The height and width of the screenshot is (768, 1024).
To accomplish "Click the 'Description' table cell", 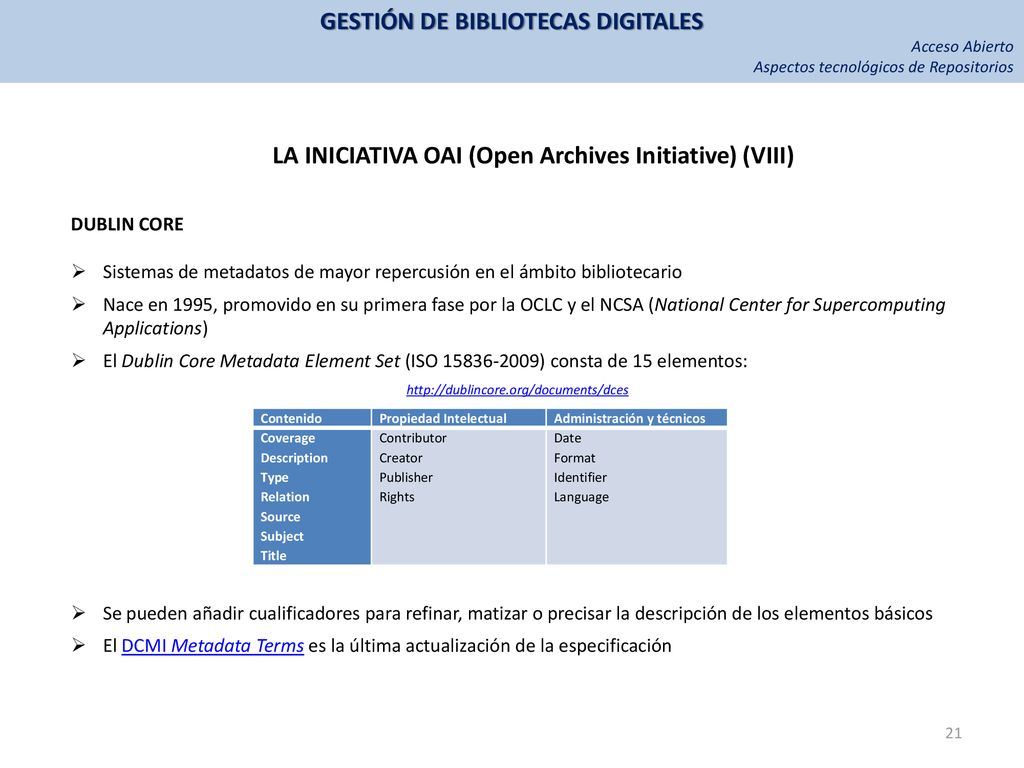I will (x=294, y=458).
